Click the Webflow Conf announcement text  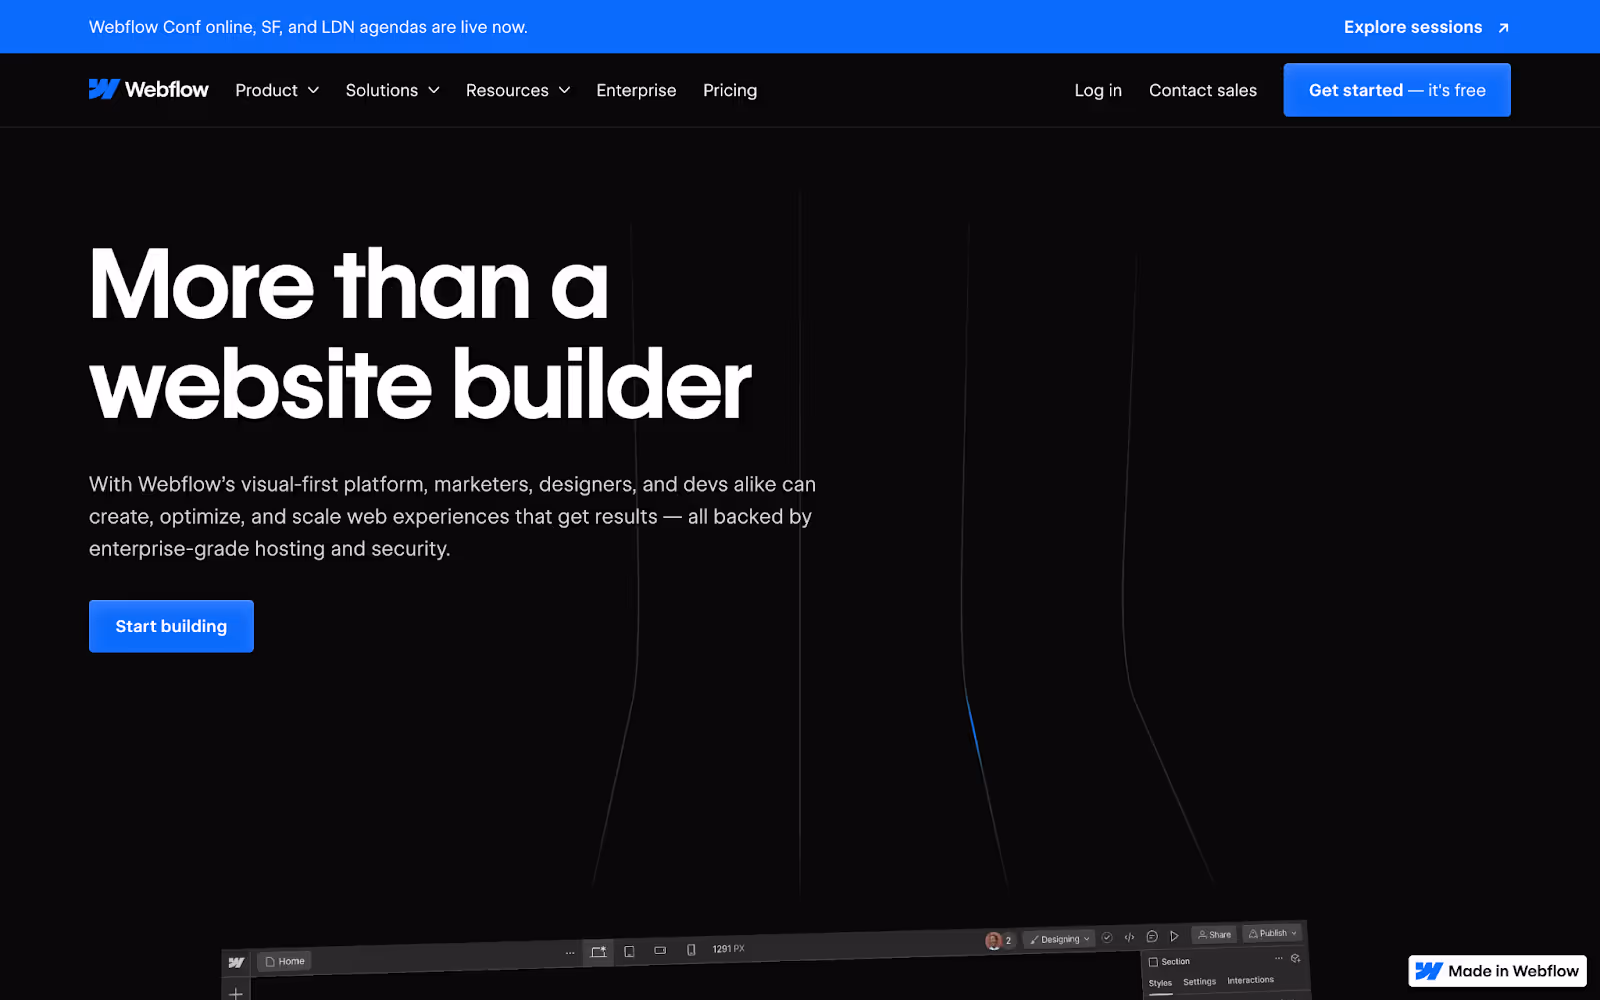coord(308,27)
